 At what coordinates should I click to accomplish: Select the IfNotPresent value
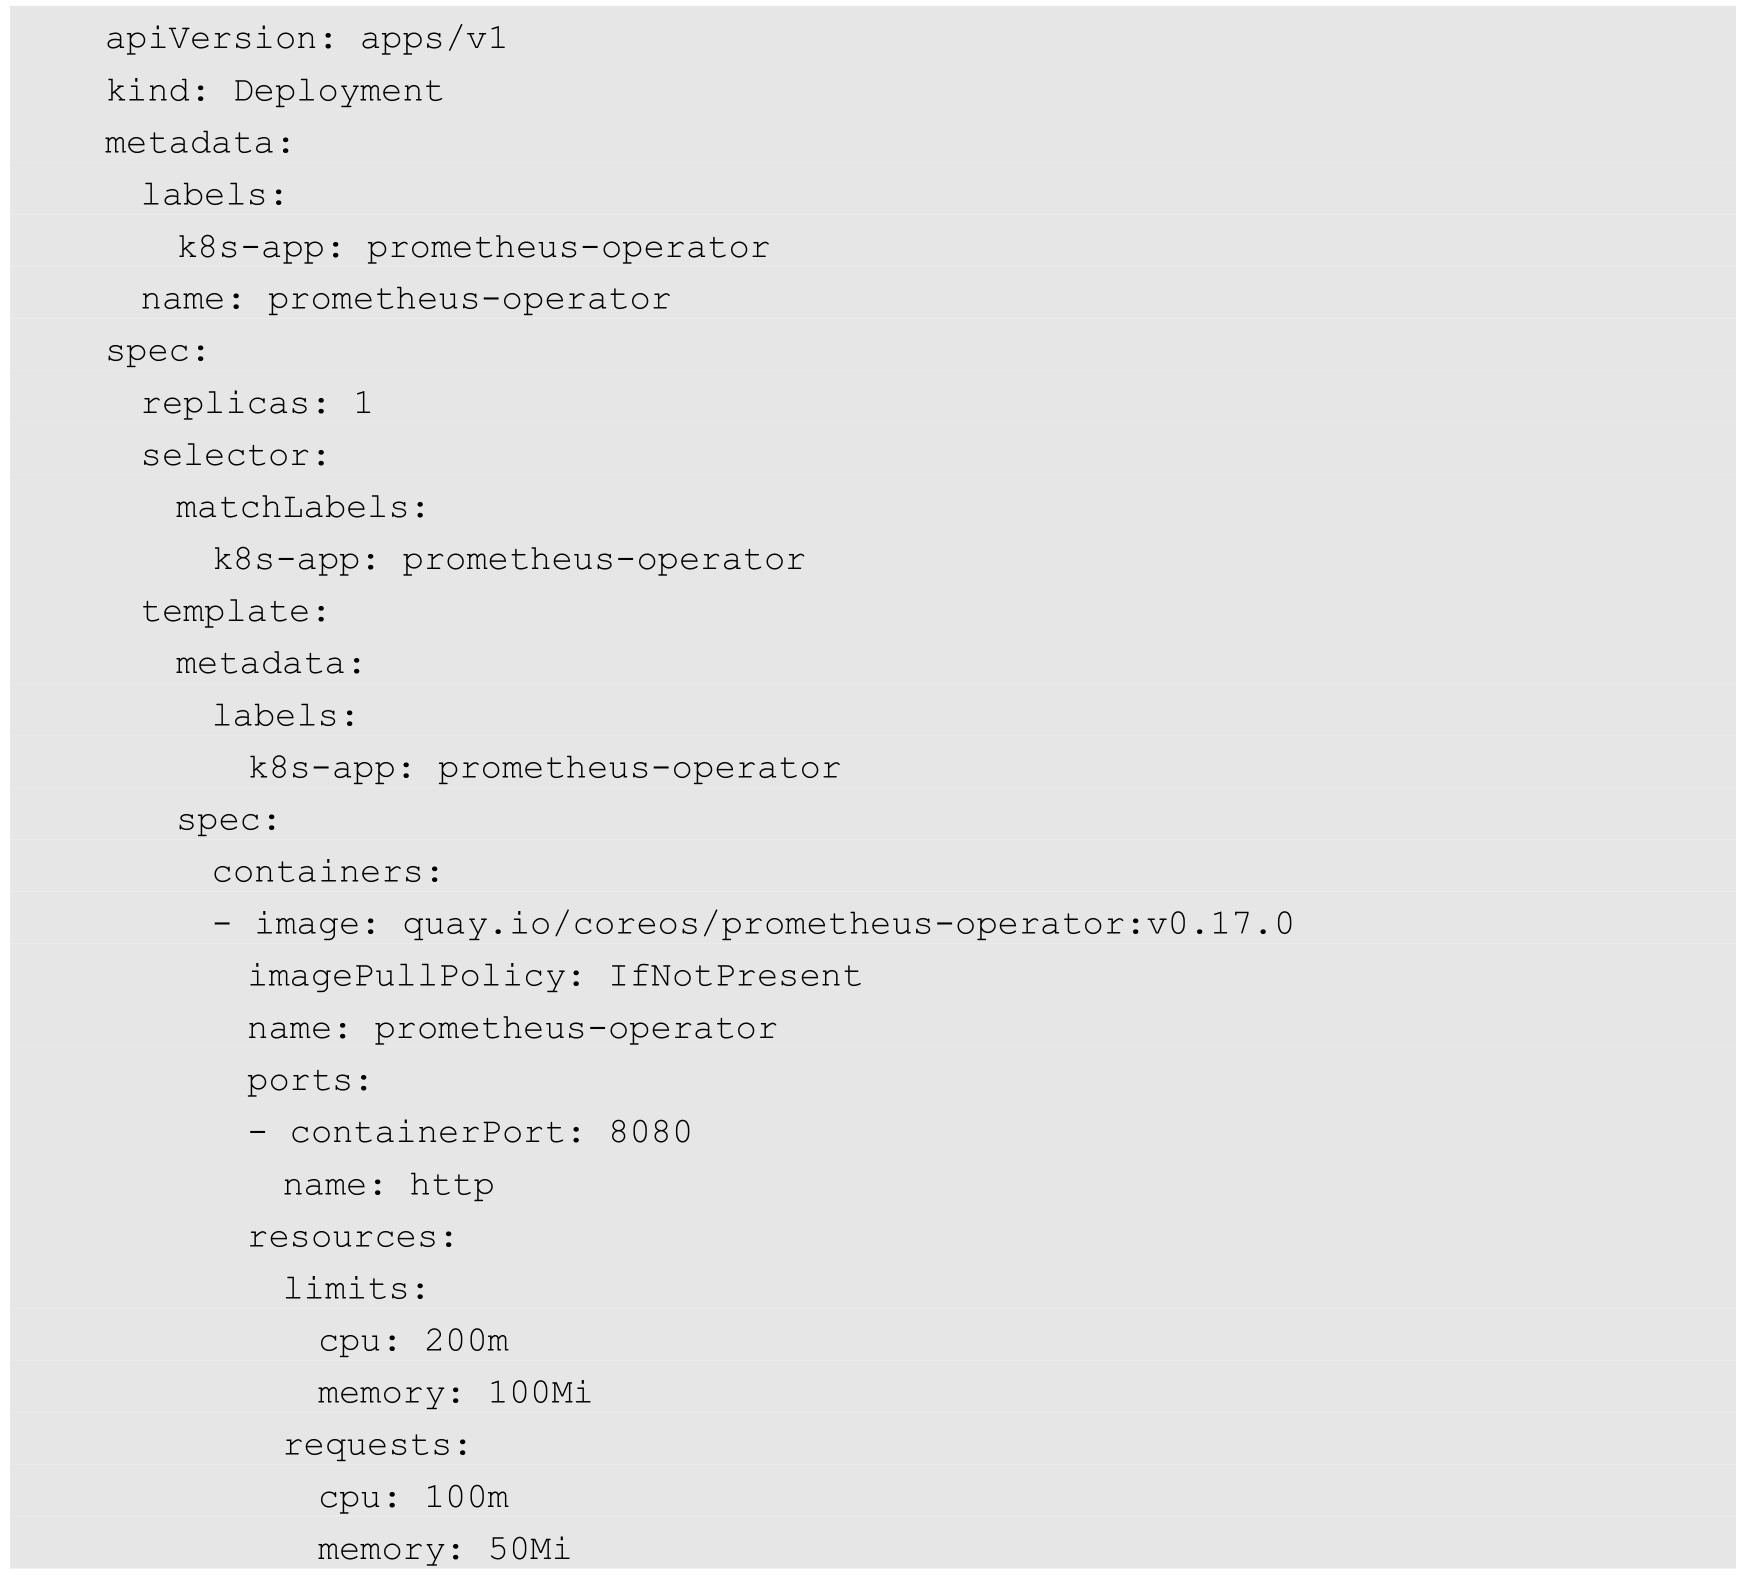click(x=735, y=975)
